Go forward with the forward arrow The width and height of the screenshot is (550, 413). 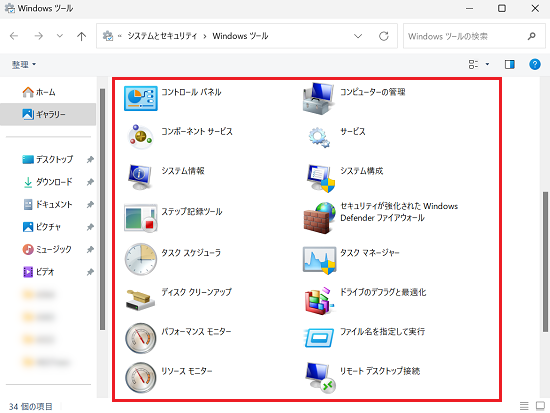39,36
